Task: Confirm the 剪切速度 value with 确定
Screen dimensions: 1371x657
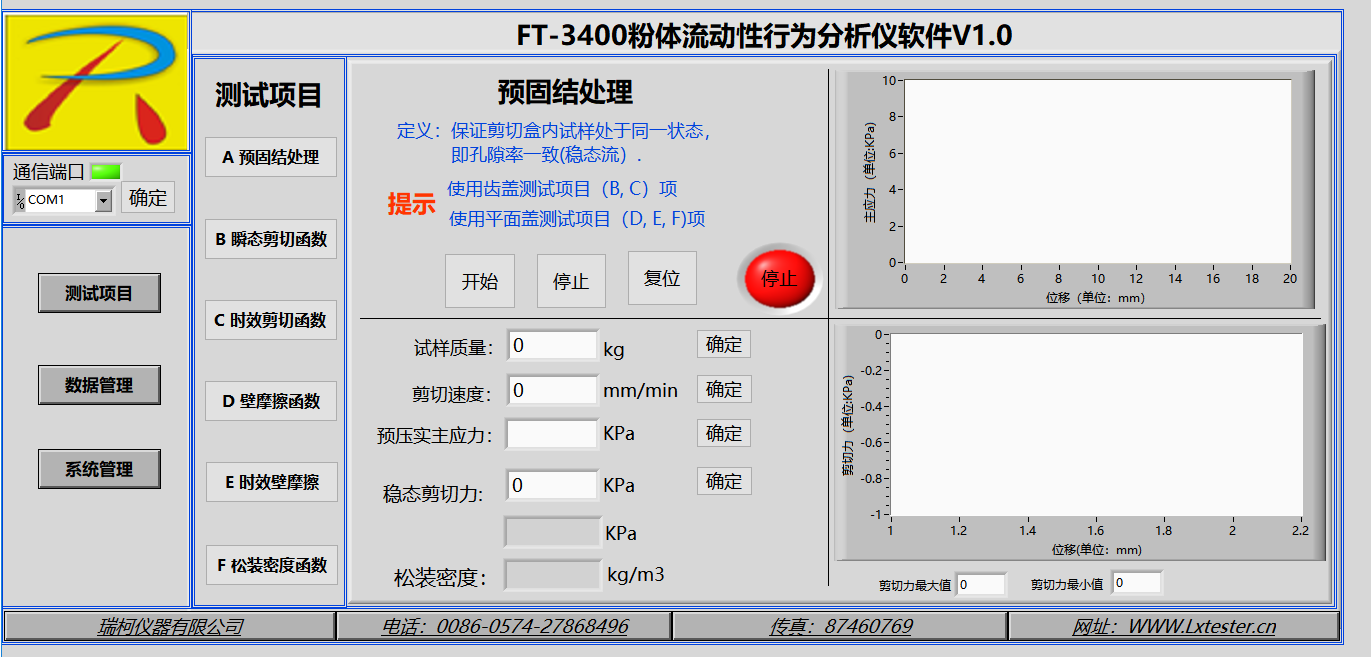Action: click(x=723, y=389)
